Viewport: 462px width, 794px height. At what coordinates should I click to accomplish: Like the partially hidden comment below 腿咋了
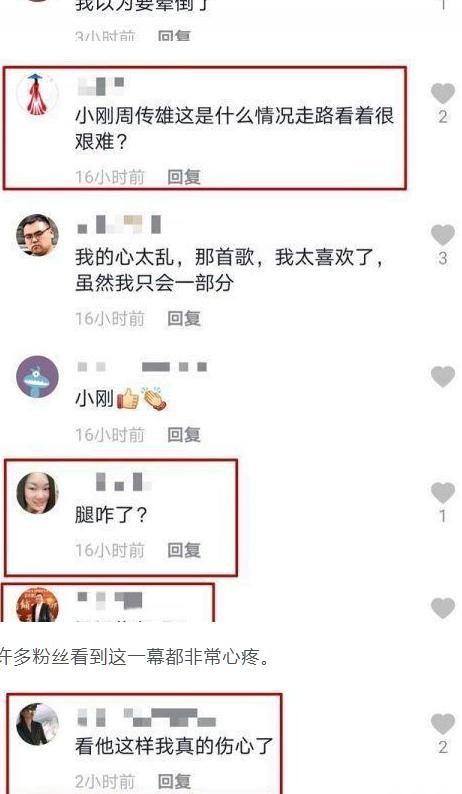click(x=443, y=608)
